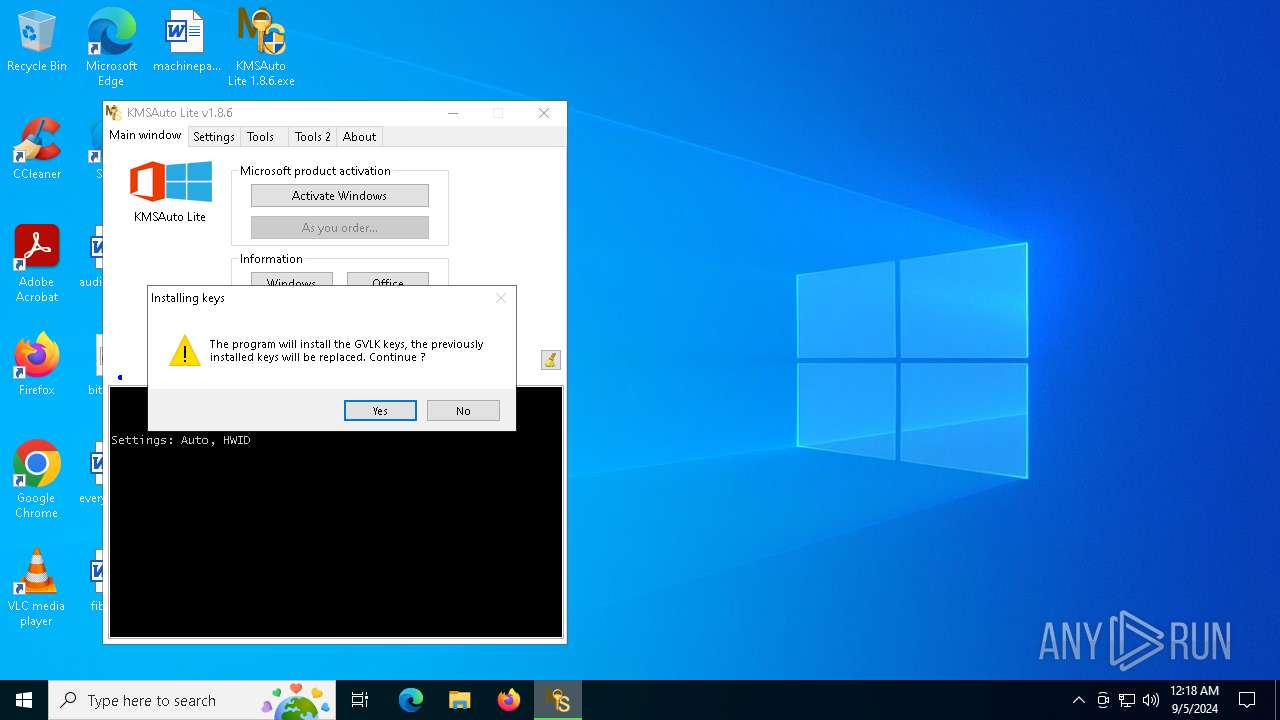Screen dimensions: 1280x720
Task: Click the KMSAuto Lite Office/Windows logo
Action: [170, 182]
